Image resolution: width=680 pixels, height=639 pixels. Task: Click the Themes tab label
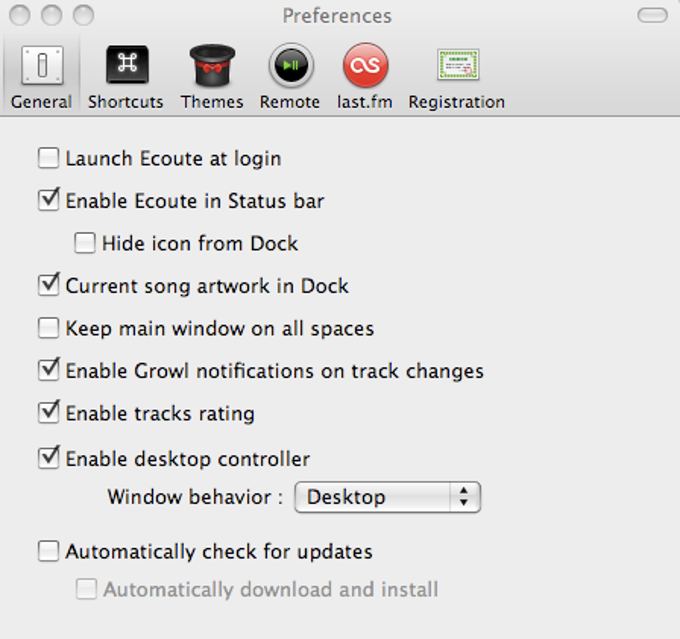coord(212,102)
